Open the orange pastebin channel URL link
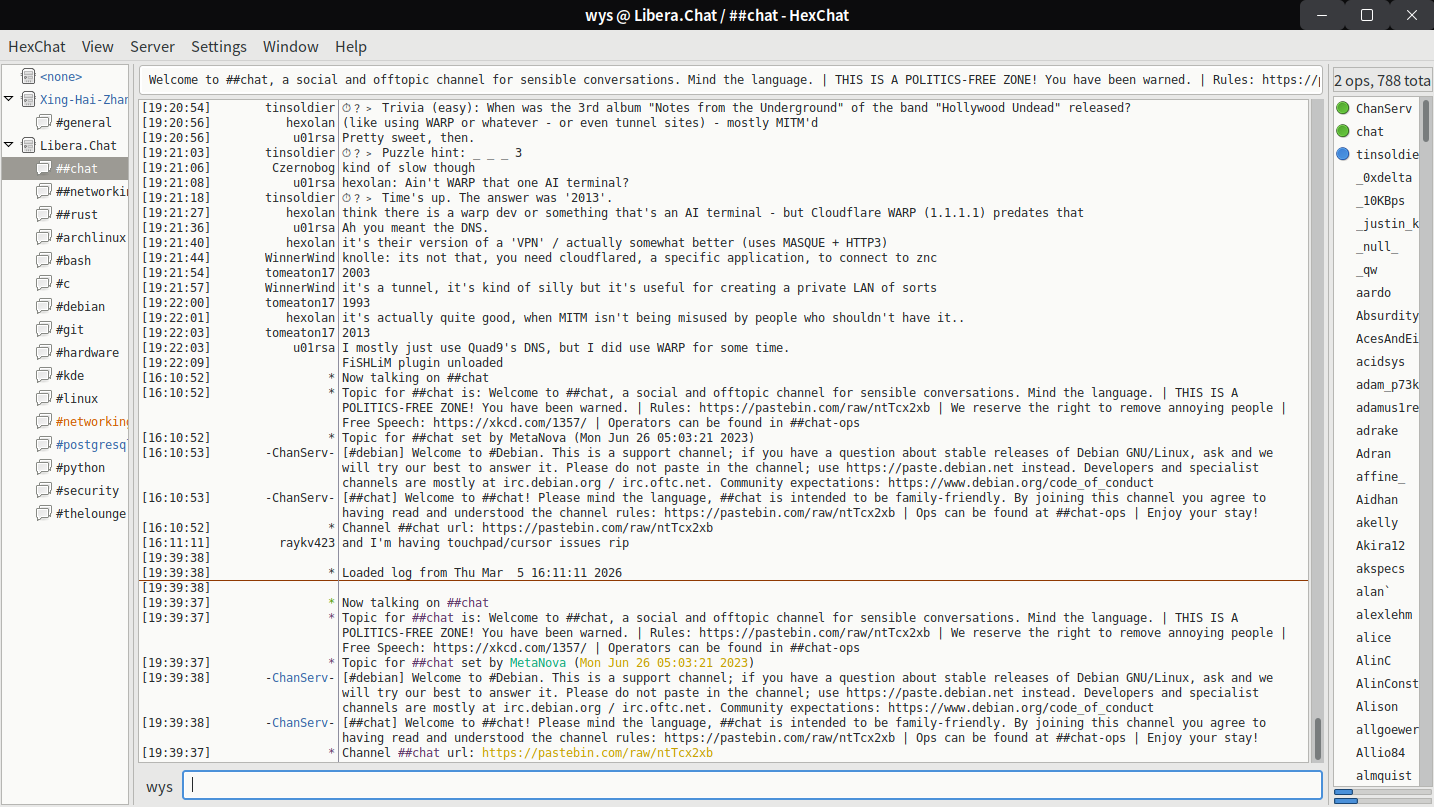Screen dimensions: 1434x807 (597, 753)
